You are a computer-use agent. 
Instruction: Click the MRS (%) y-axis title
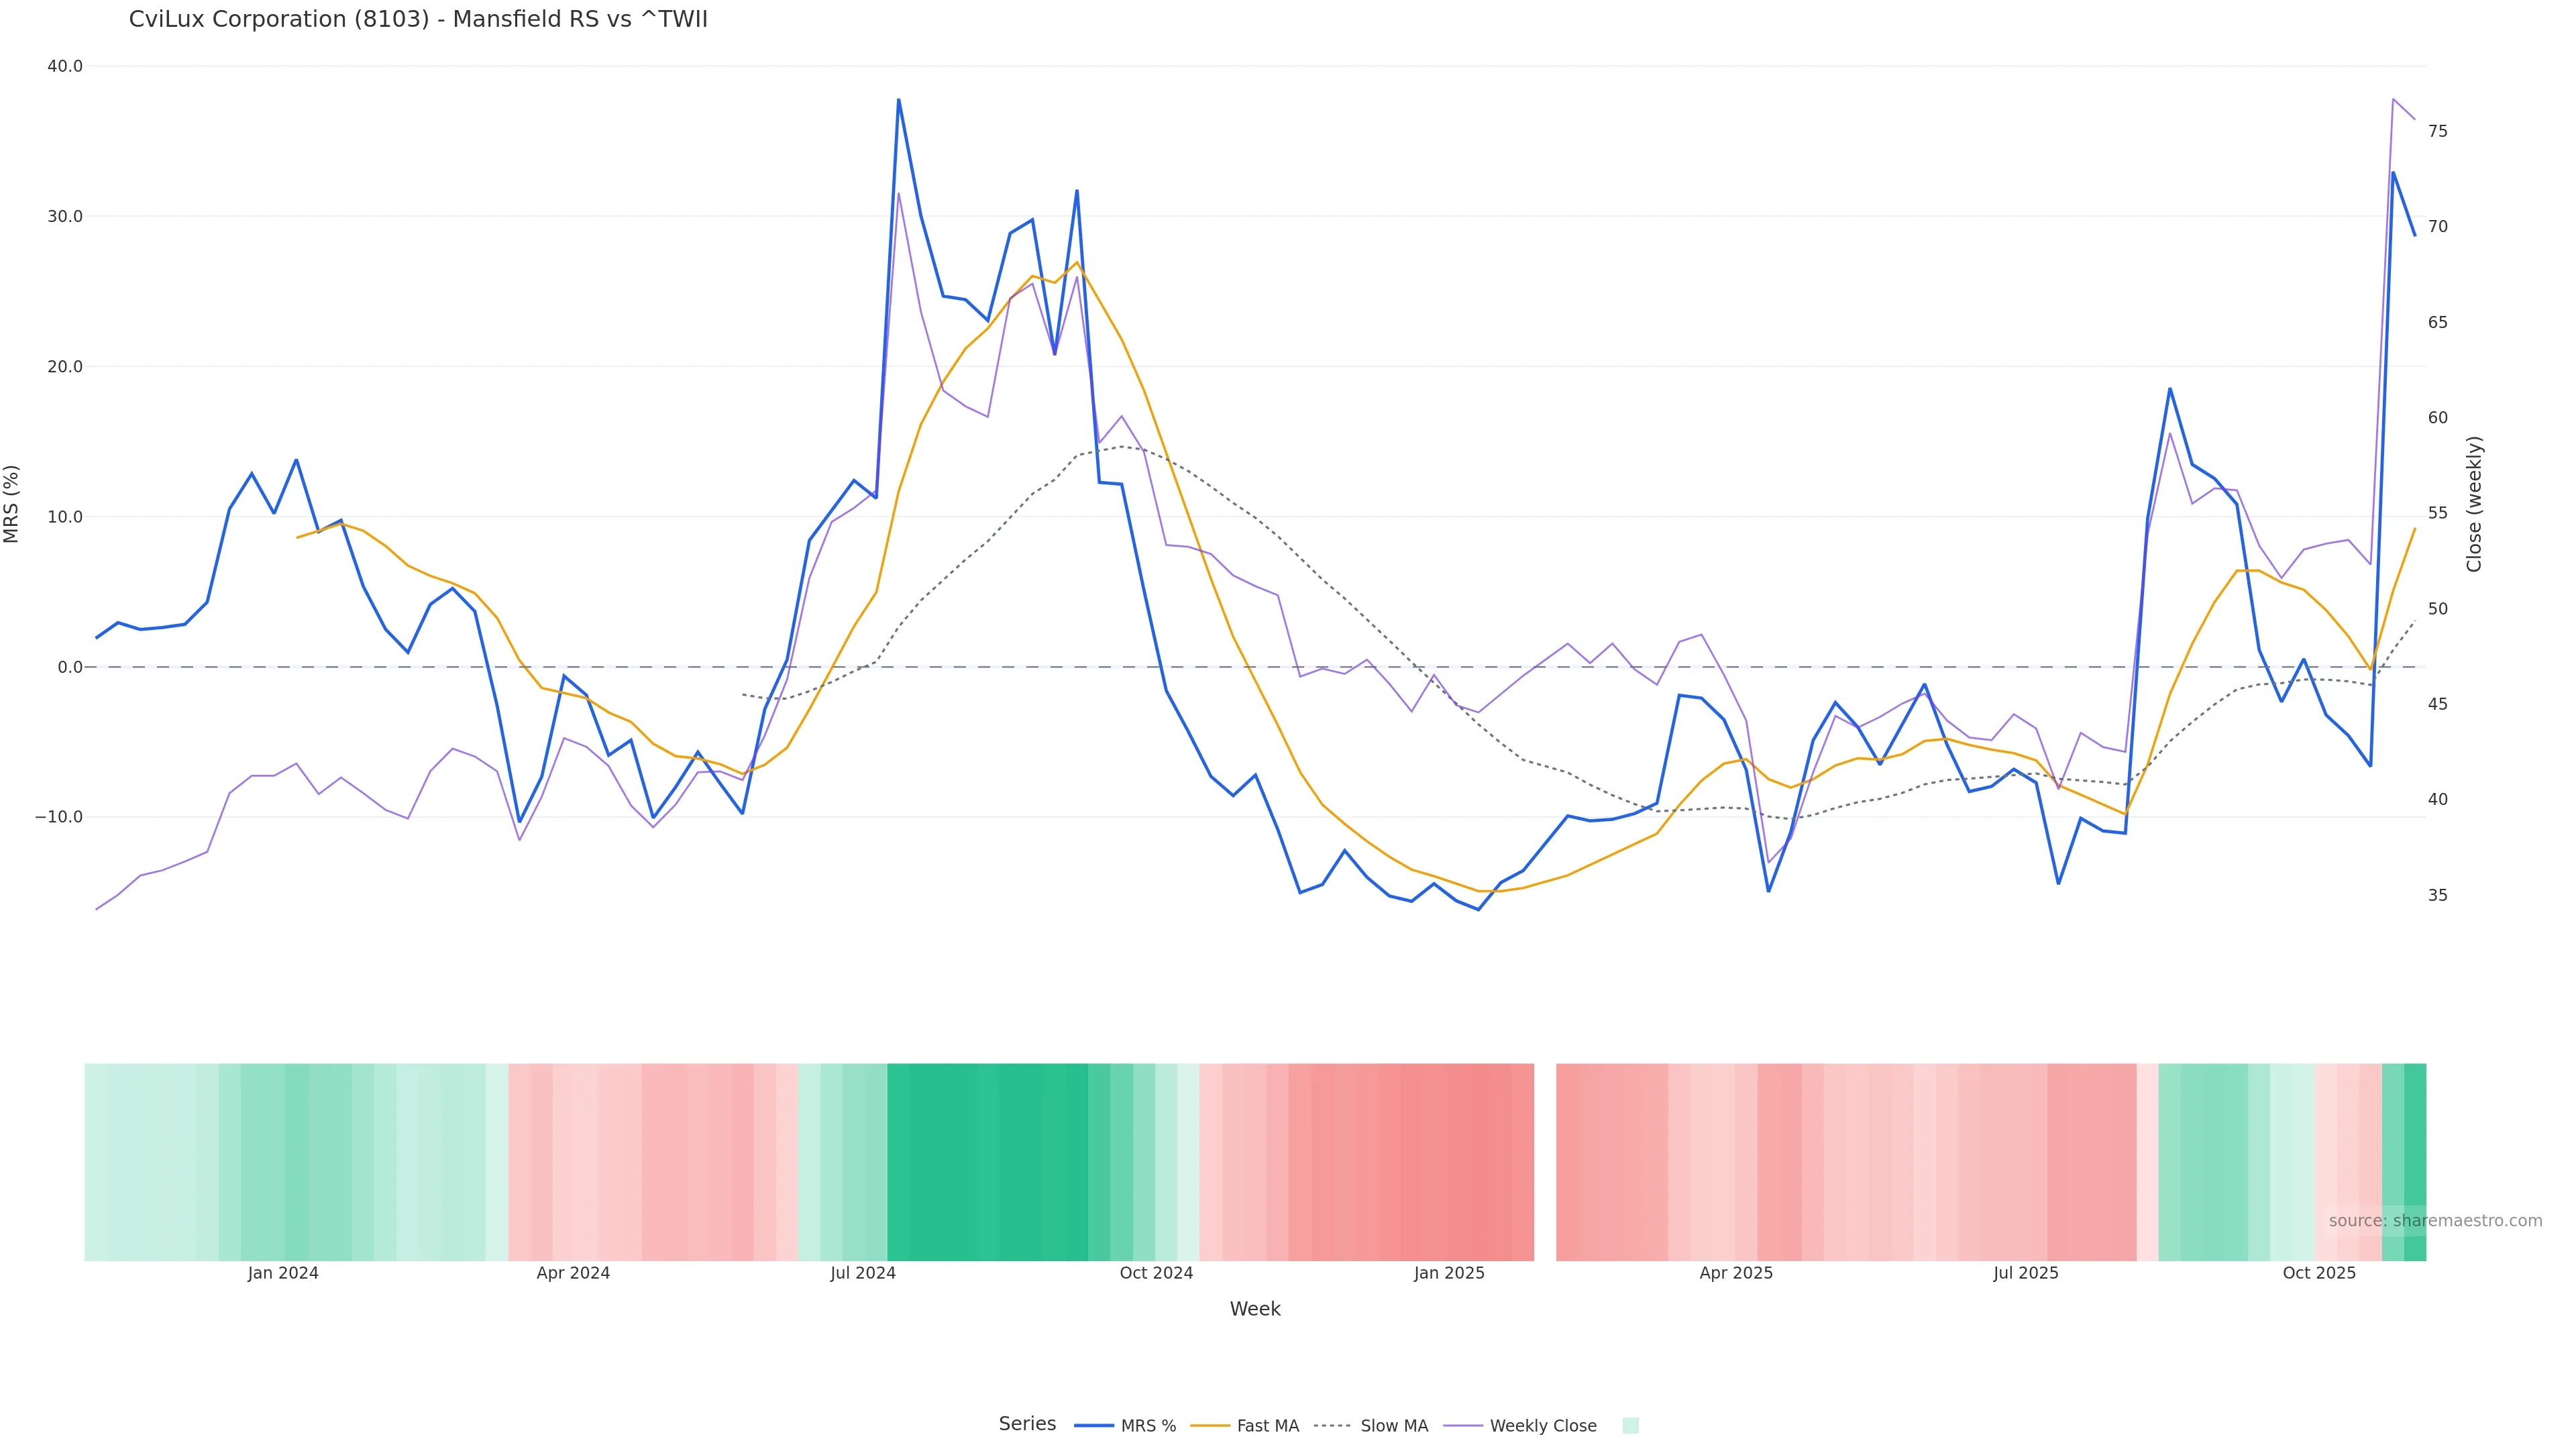click(x=12, y=504)
